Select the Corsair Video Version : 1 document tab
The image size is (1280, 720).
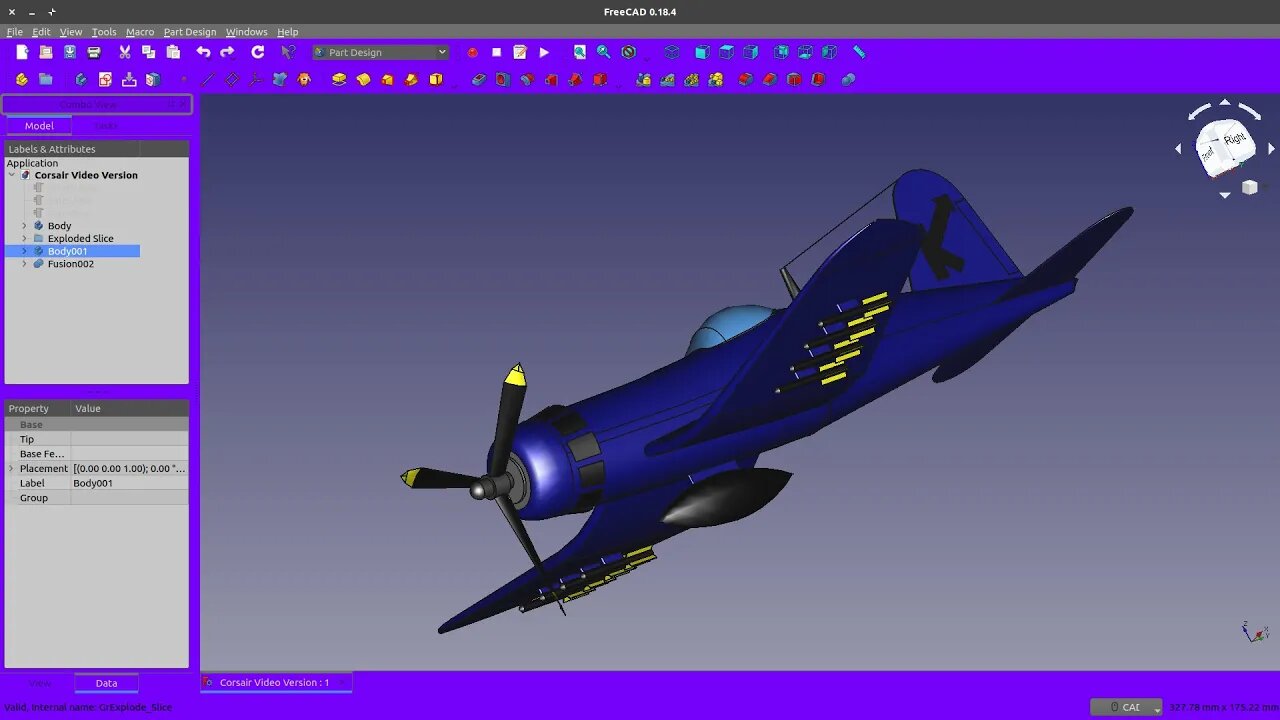pos(274,682)
